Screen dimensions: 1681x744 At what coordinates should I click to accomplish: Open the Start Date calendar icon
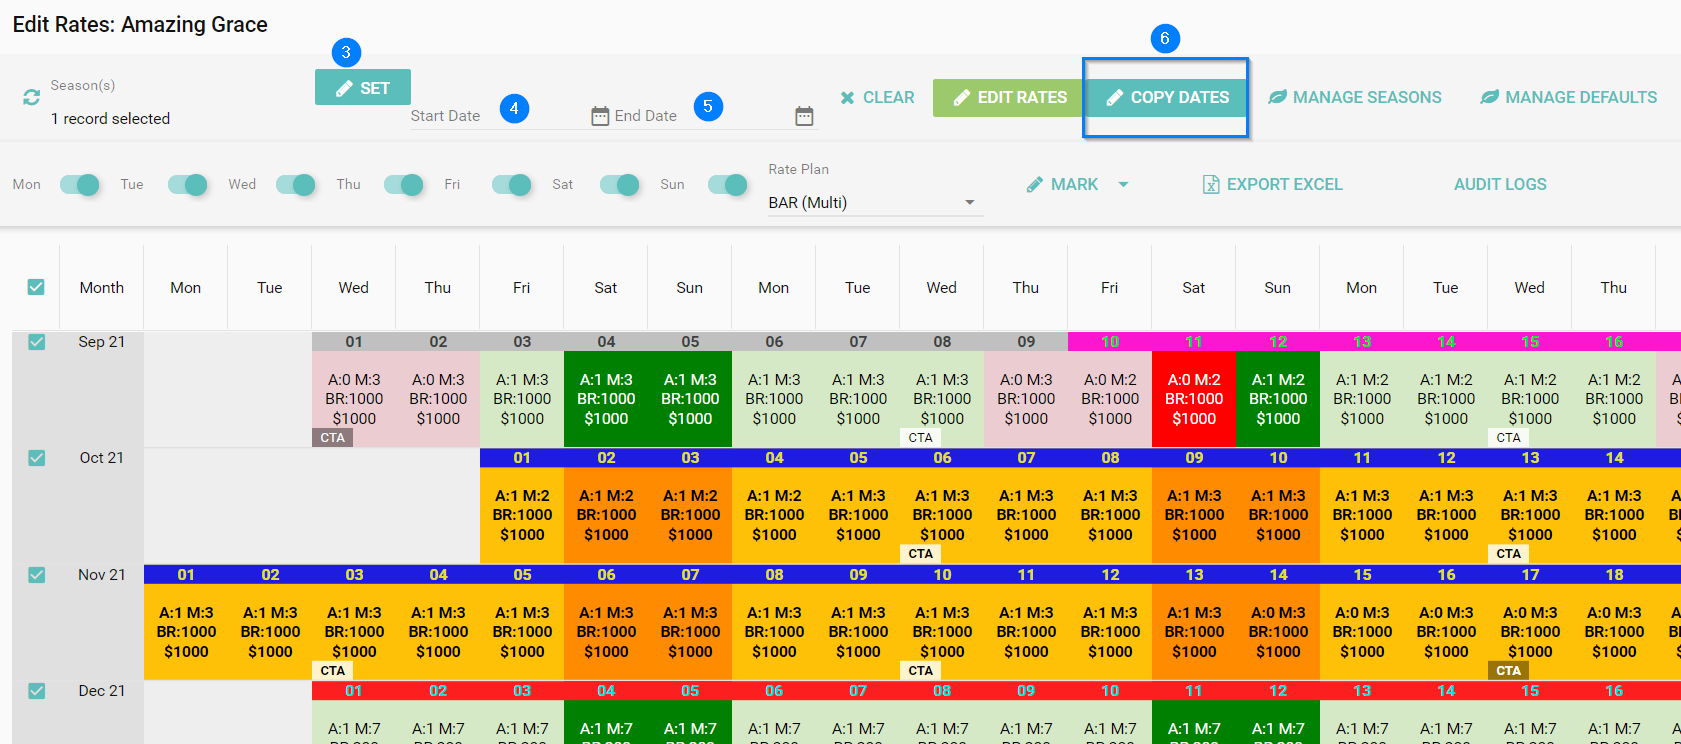pos(600,116)
